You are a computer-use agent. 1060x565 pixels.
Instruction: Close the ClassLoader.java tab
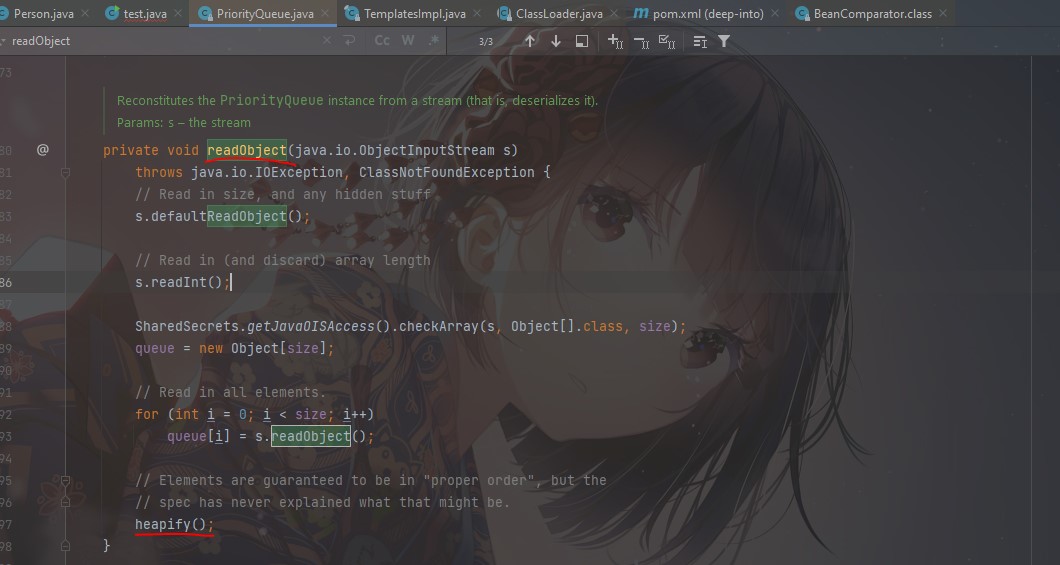[614, 14]
